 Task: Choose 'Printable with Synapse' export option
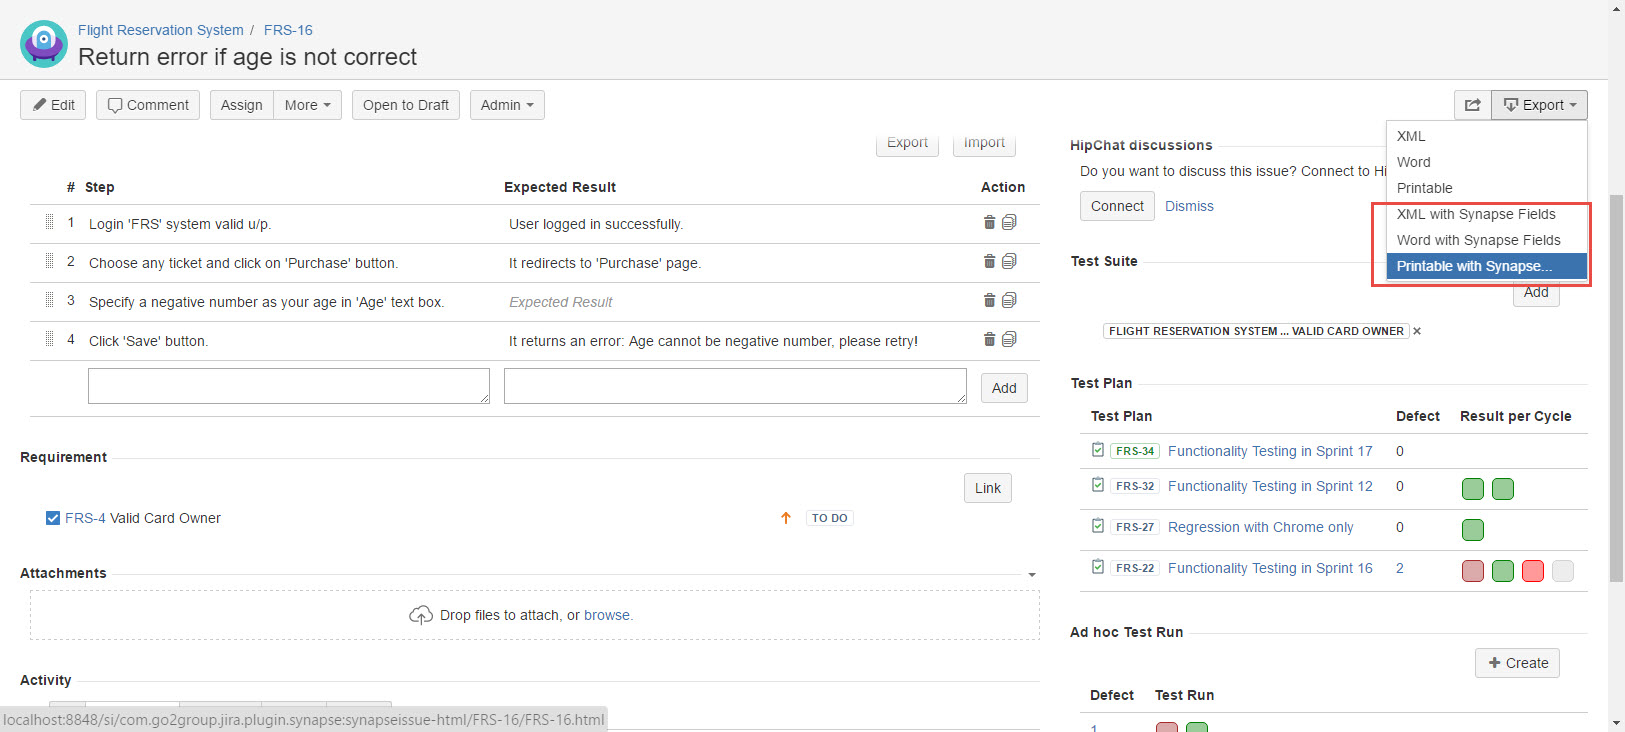point(1474,266)
